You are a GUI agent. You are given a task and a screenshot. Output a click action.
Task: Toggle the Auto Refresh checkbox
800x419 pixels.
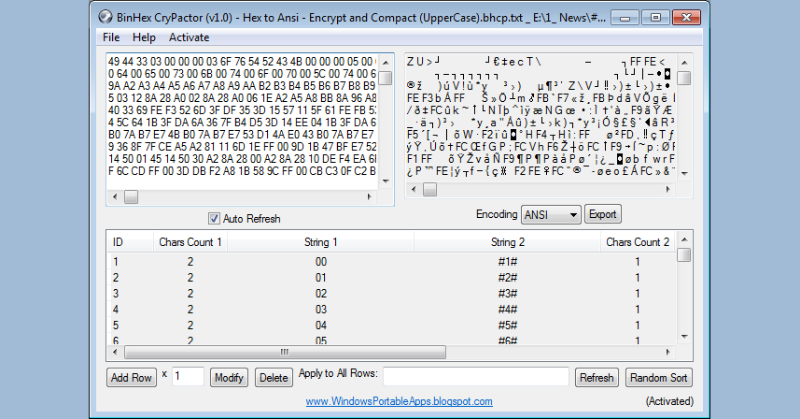pos(214,218)
